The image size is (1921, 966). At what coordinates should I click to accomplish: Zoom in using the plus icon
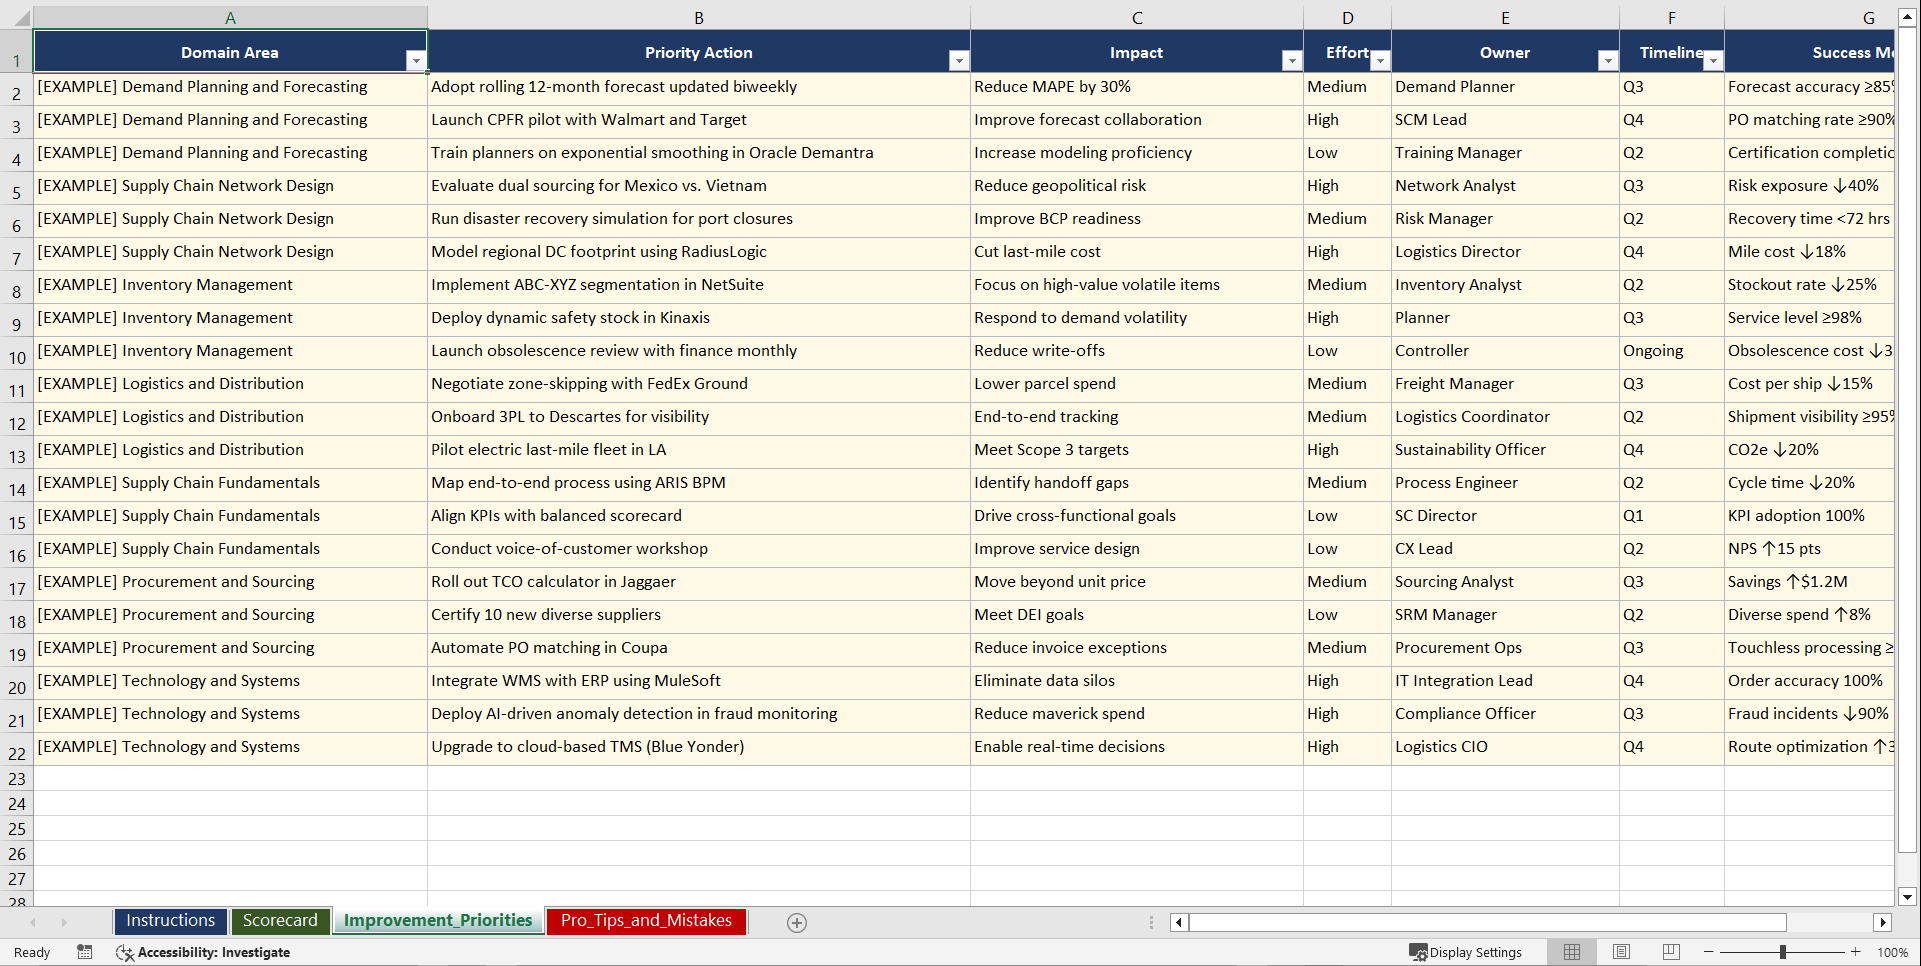[x=1856, y=952]
